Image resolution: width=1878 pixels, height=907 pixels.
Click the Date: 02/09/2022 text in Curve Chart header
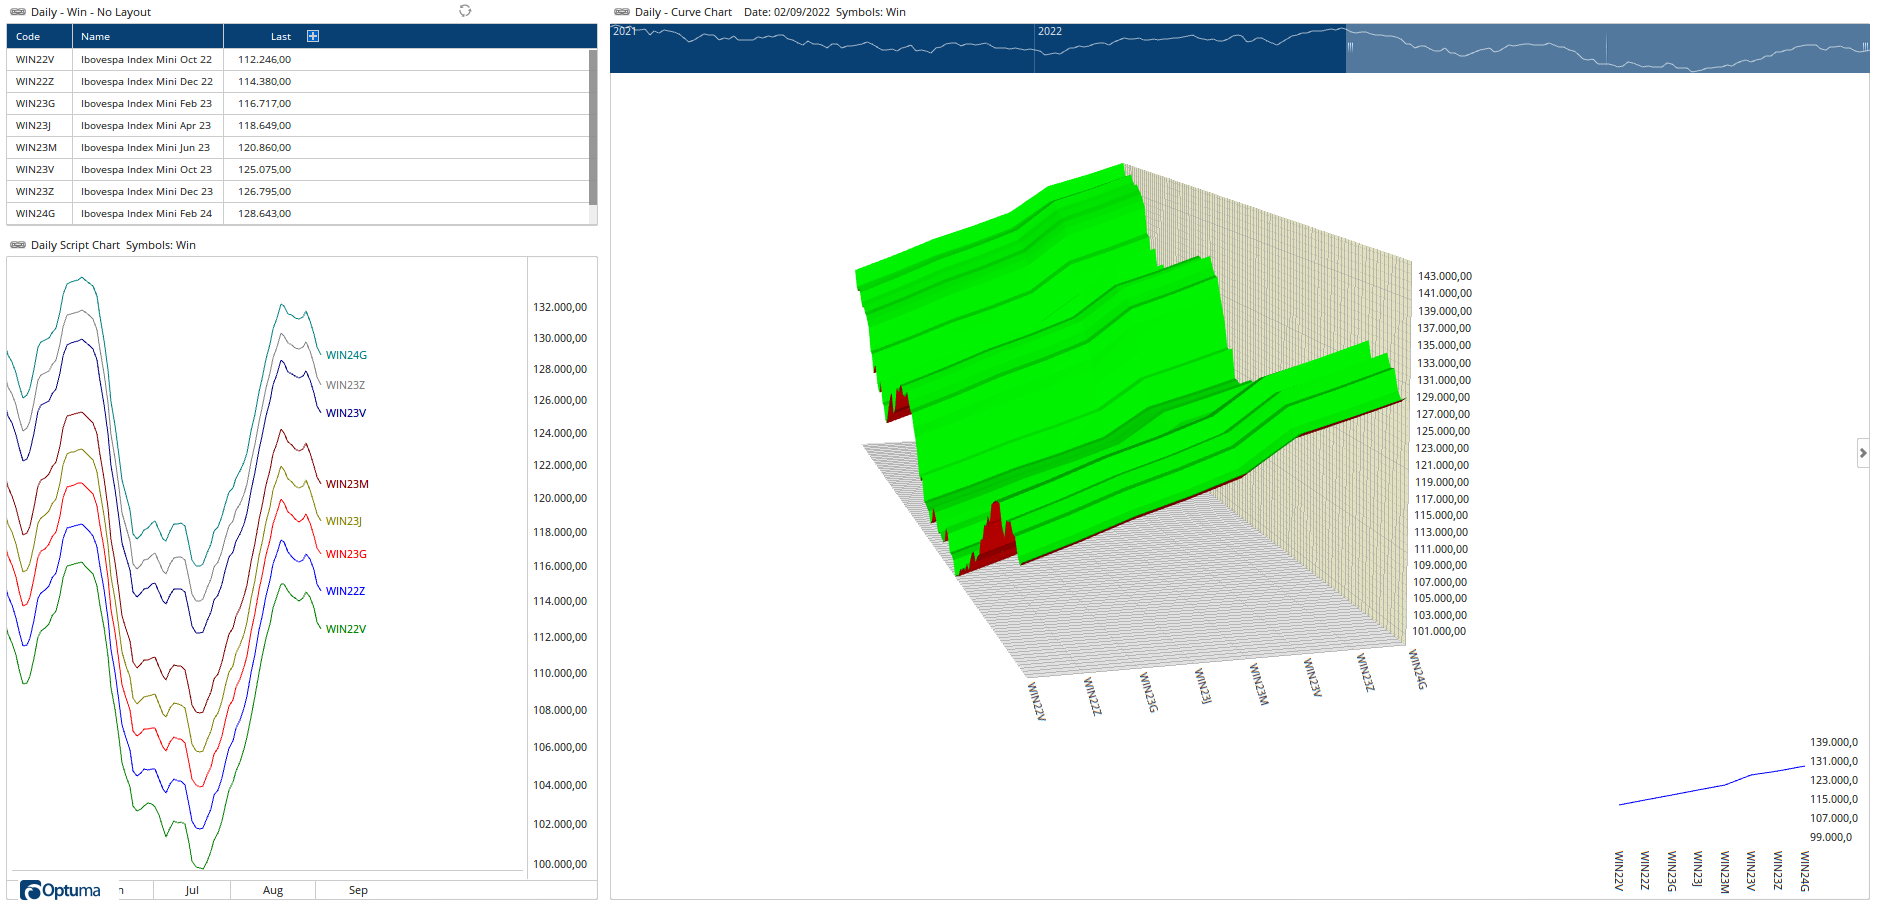(786, 12)
